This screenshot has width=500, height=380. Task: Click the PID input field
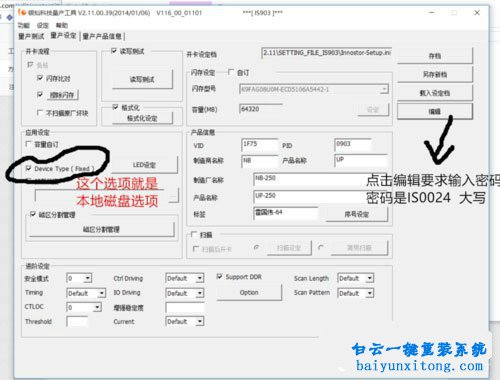click(x=353, y=145)
